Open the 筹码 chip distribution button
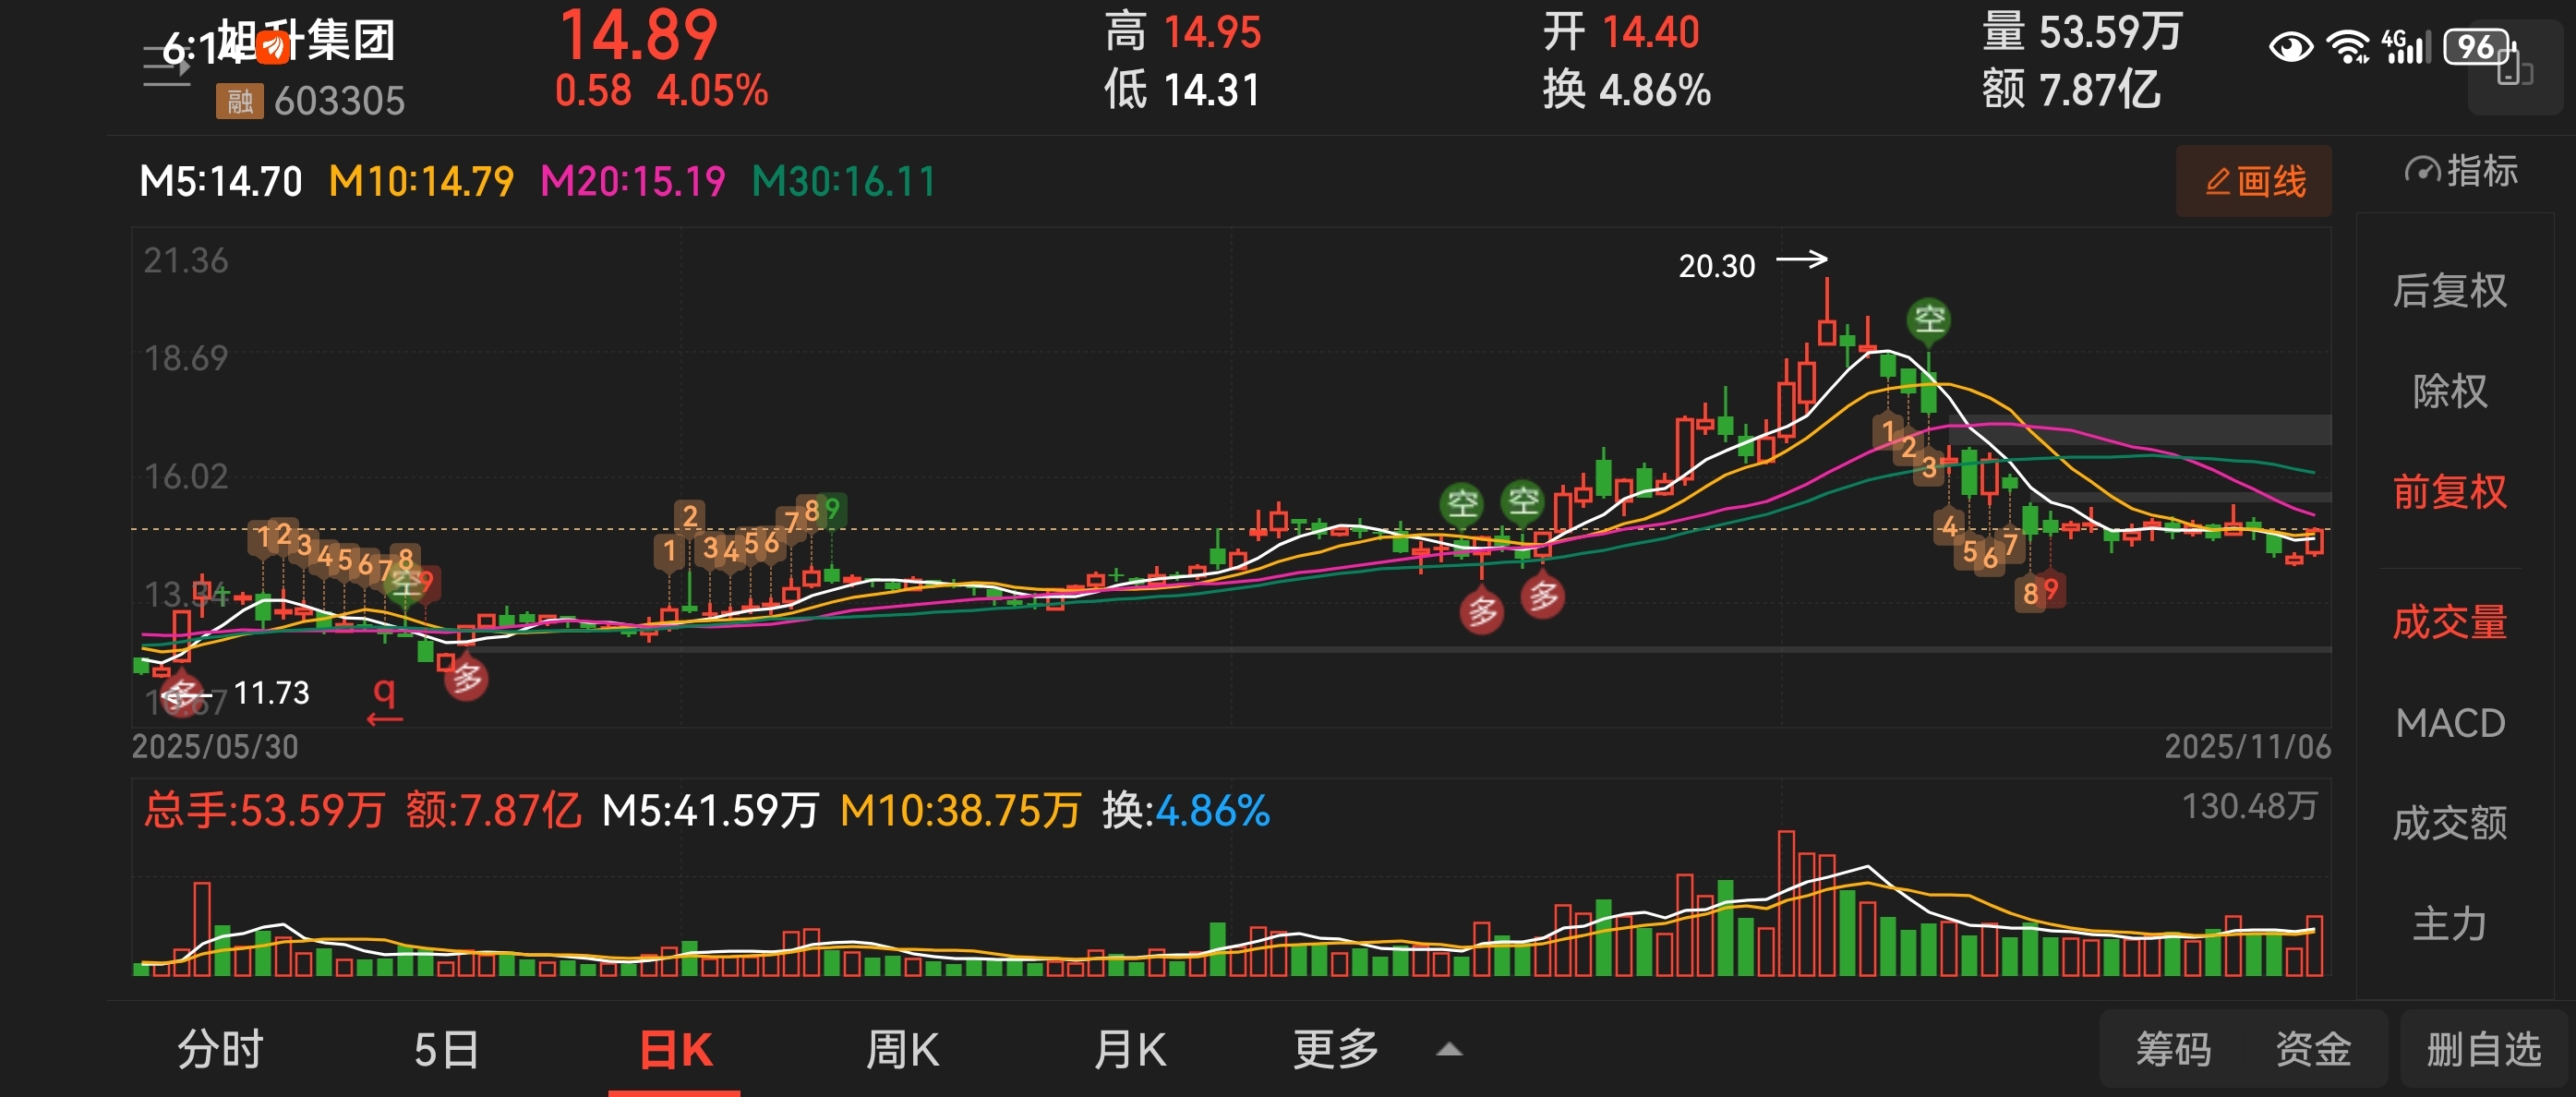The height and width of the screenshot is (1097, 2576). (2173, 1050)
